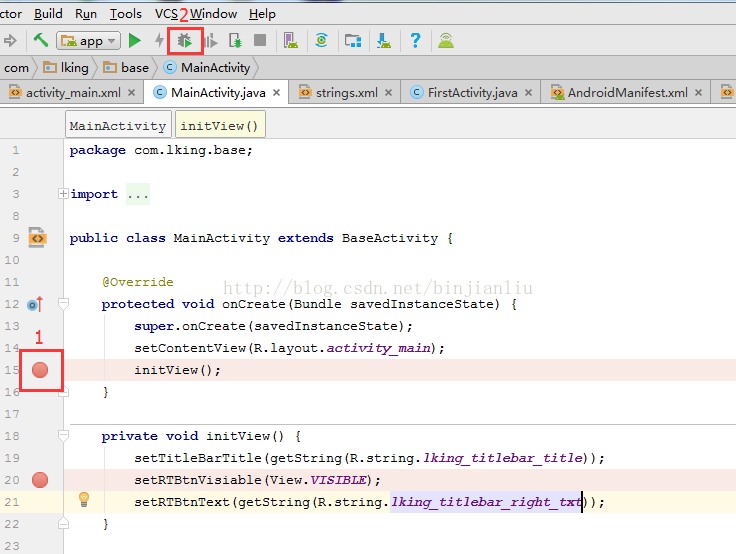This screenshot has height=554, width=736.
Task: Click the run with coverage icon
Action: [211, 41]
